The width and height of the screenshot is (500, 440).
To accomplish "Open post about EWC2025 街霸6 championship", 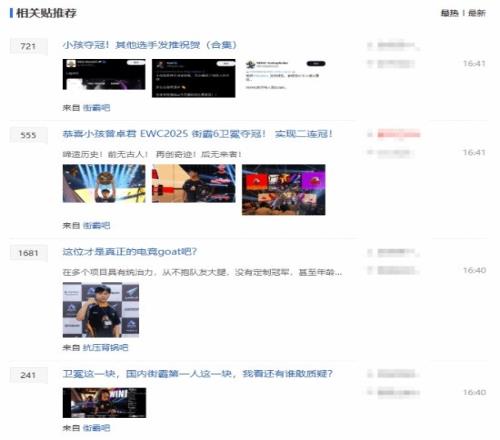I will [x=197, y=134].
